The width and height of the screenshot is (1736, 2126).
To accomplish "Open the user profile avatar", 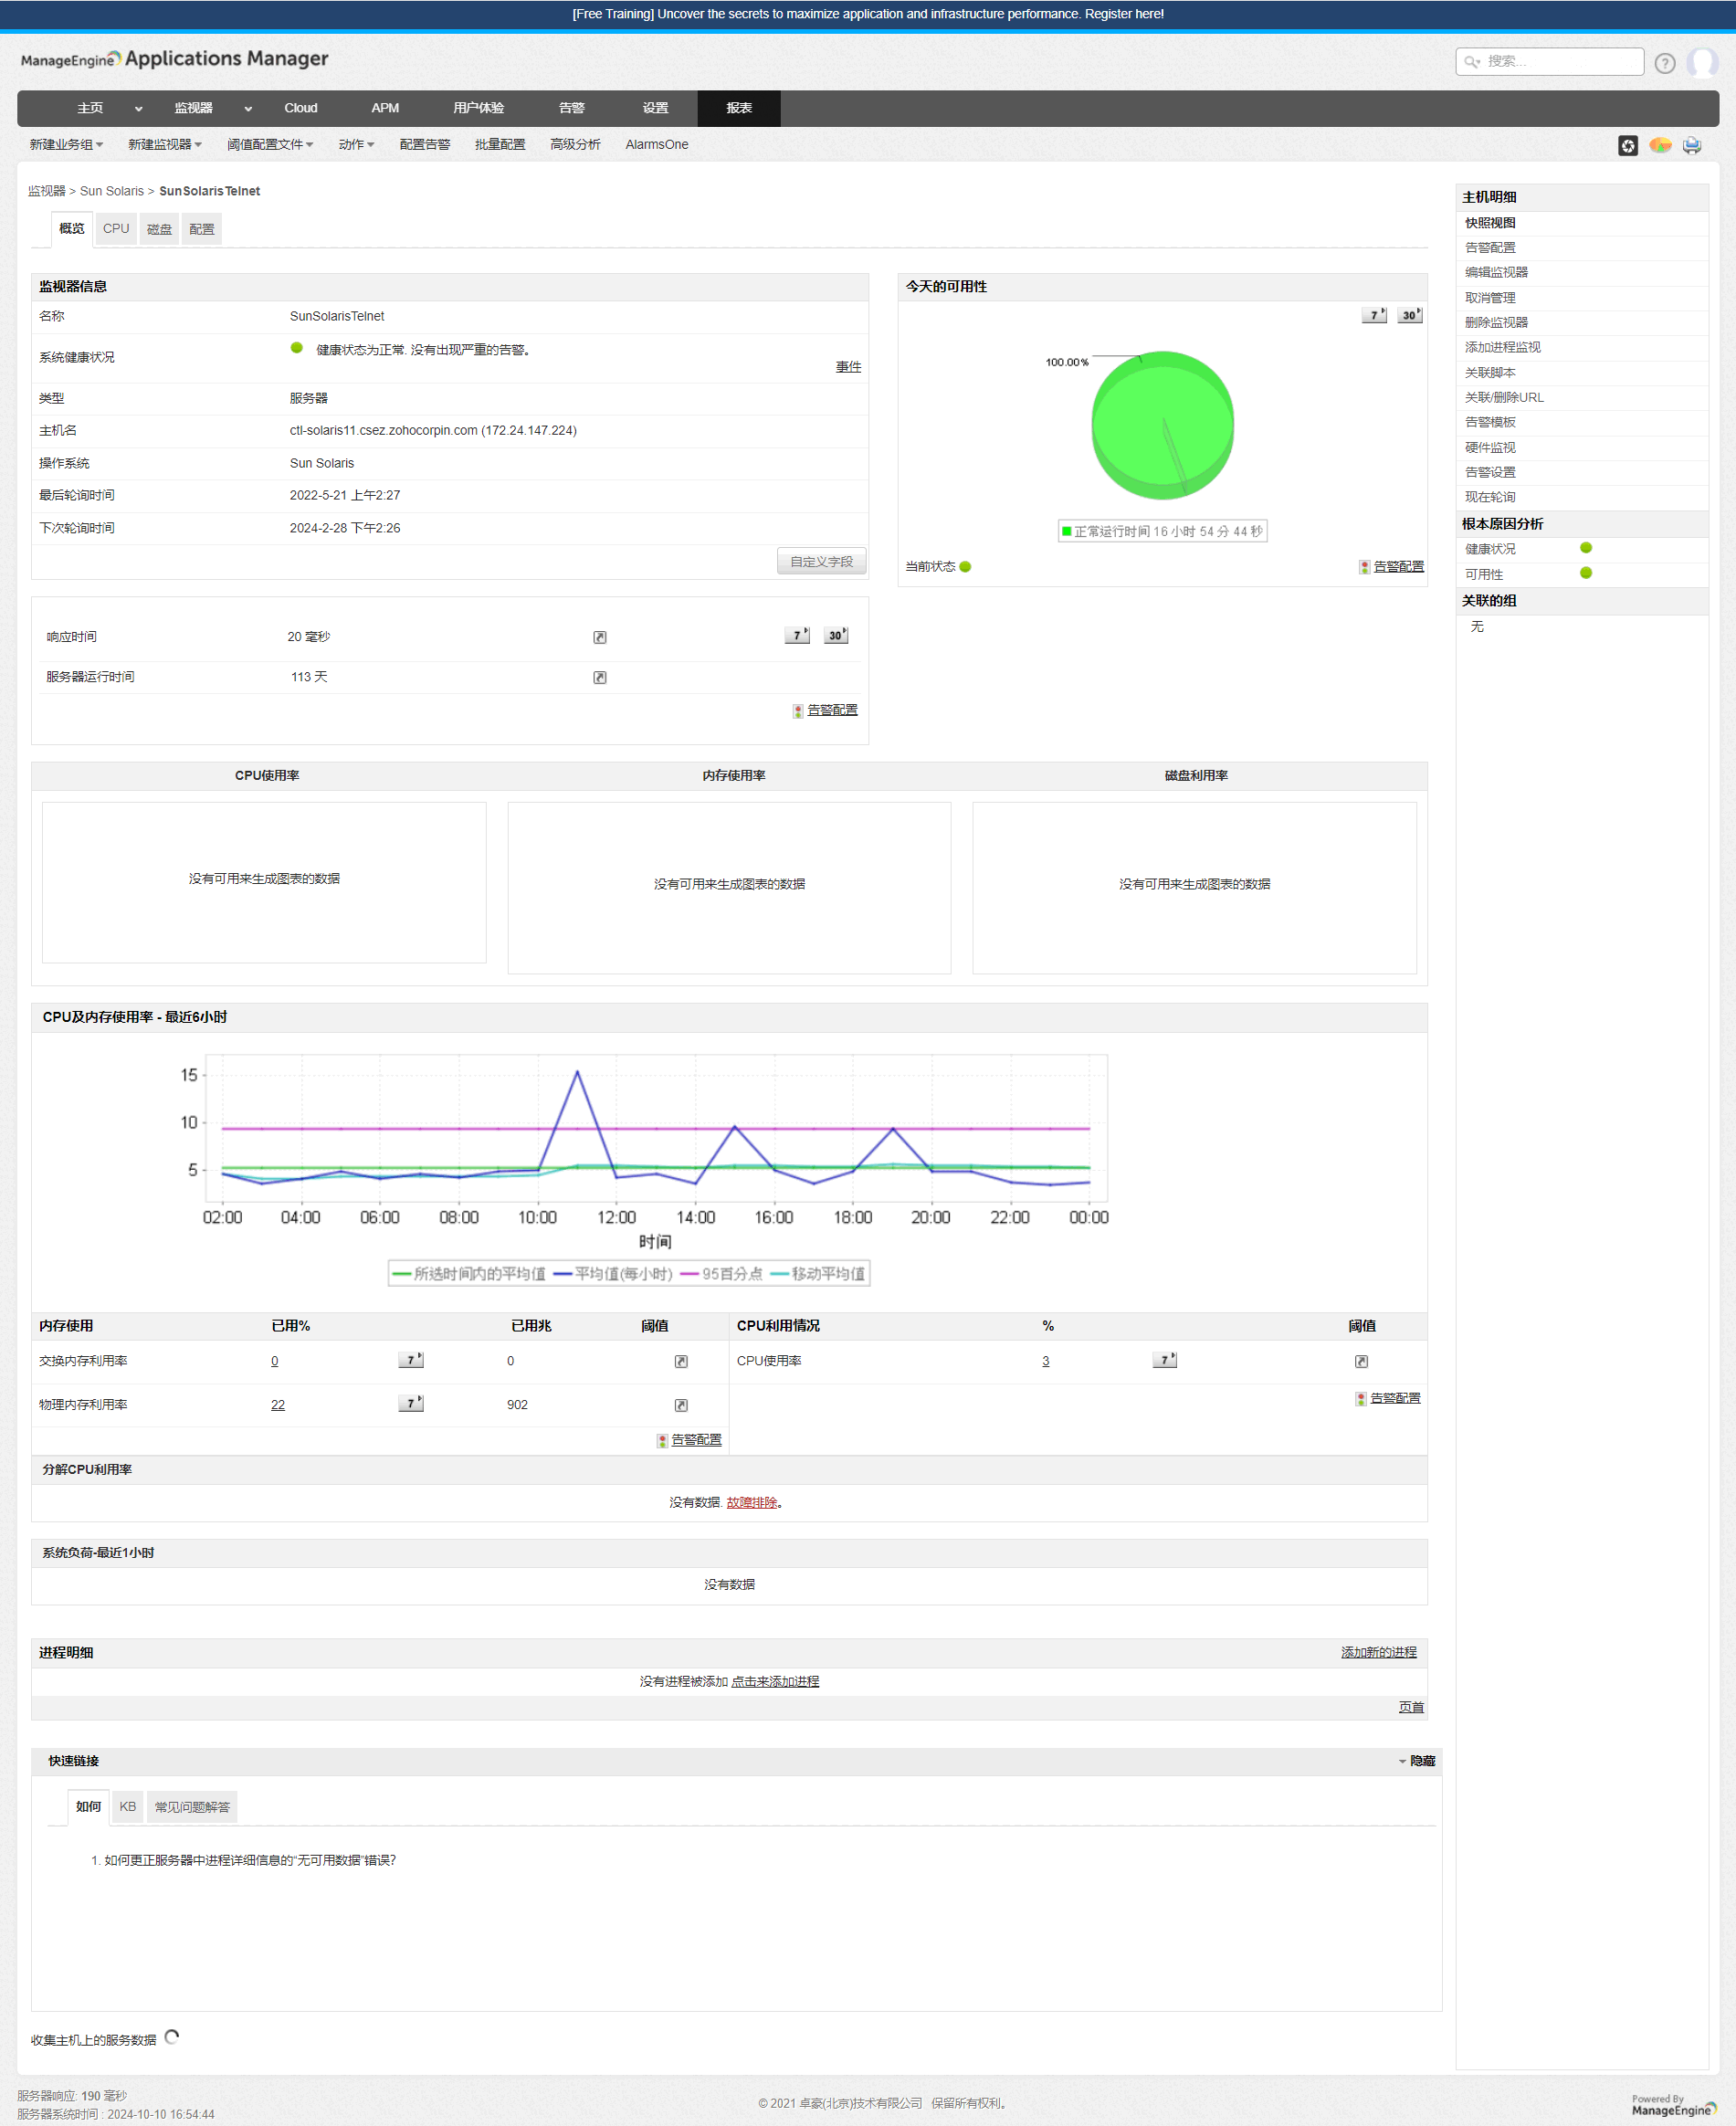I will (1701, 62).
